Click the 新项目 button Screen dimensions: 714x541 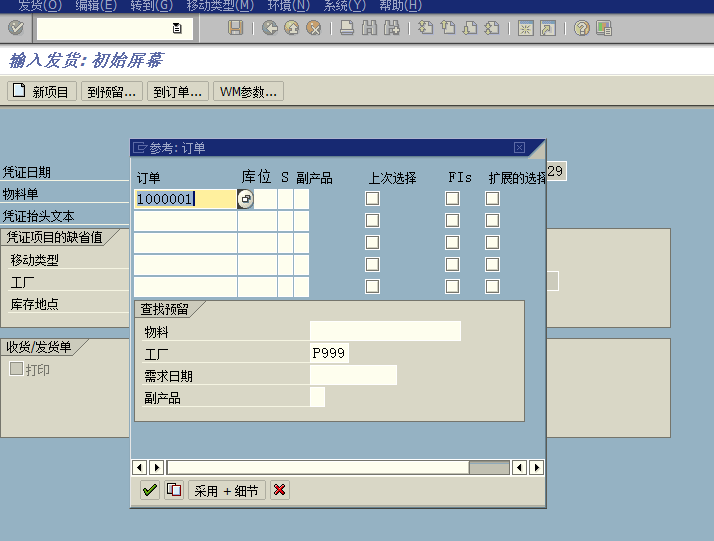pyautogui.click(x=42, y=92)
